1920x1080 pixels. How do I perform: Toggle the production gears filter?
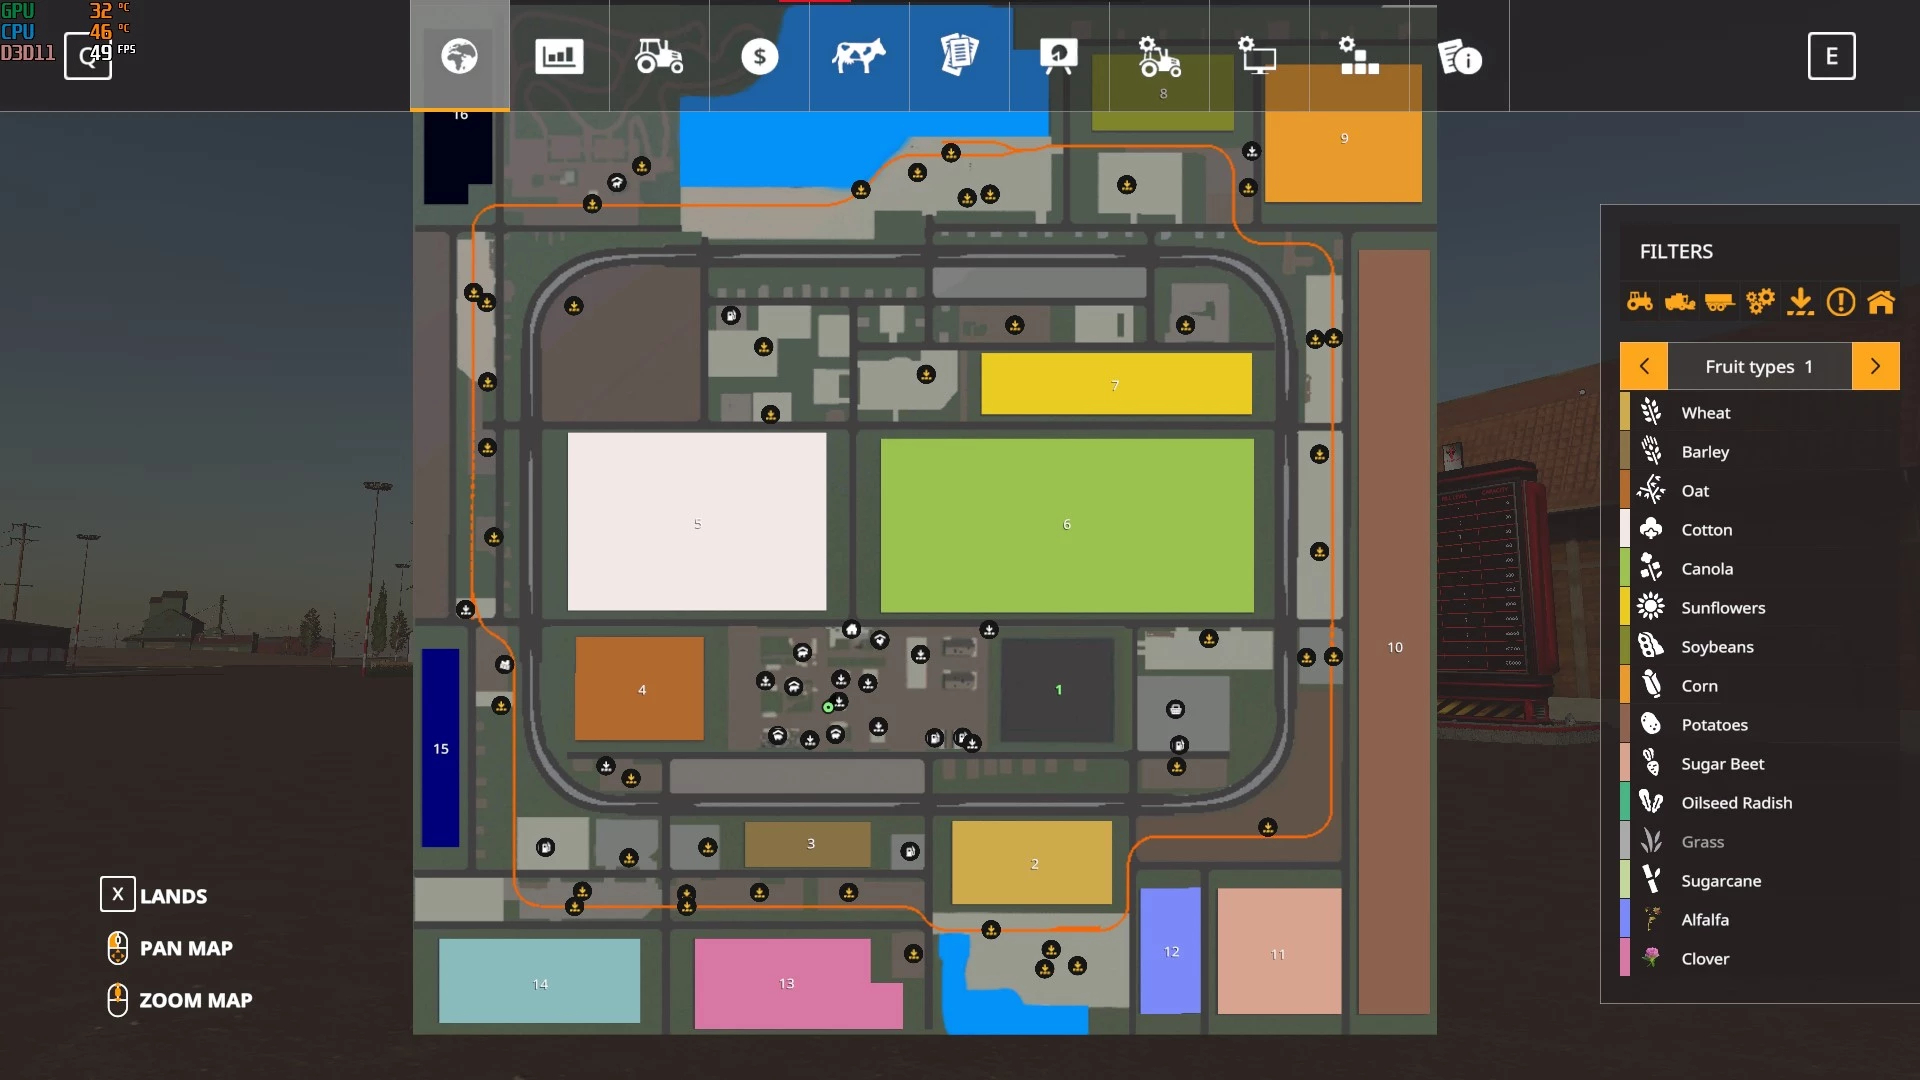[1760, 301]
